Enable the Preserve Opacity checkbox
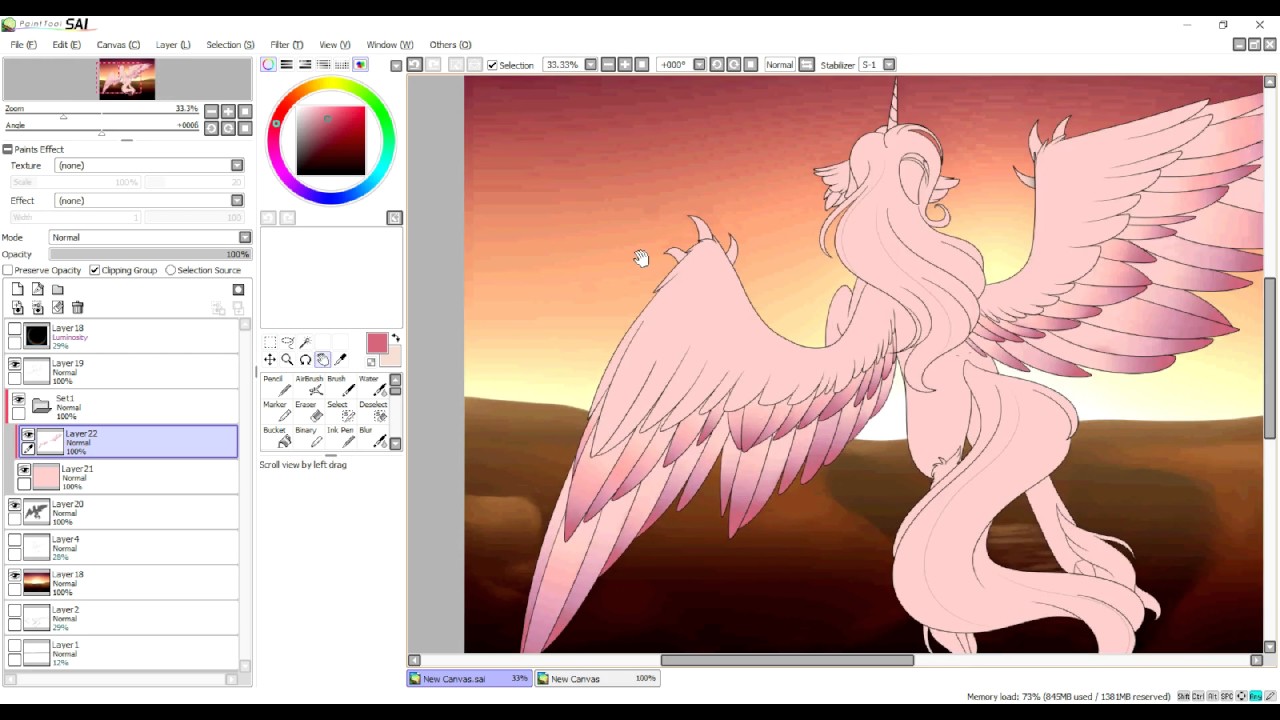 (8, 270)
